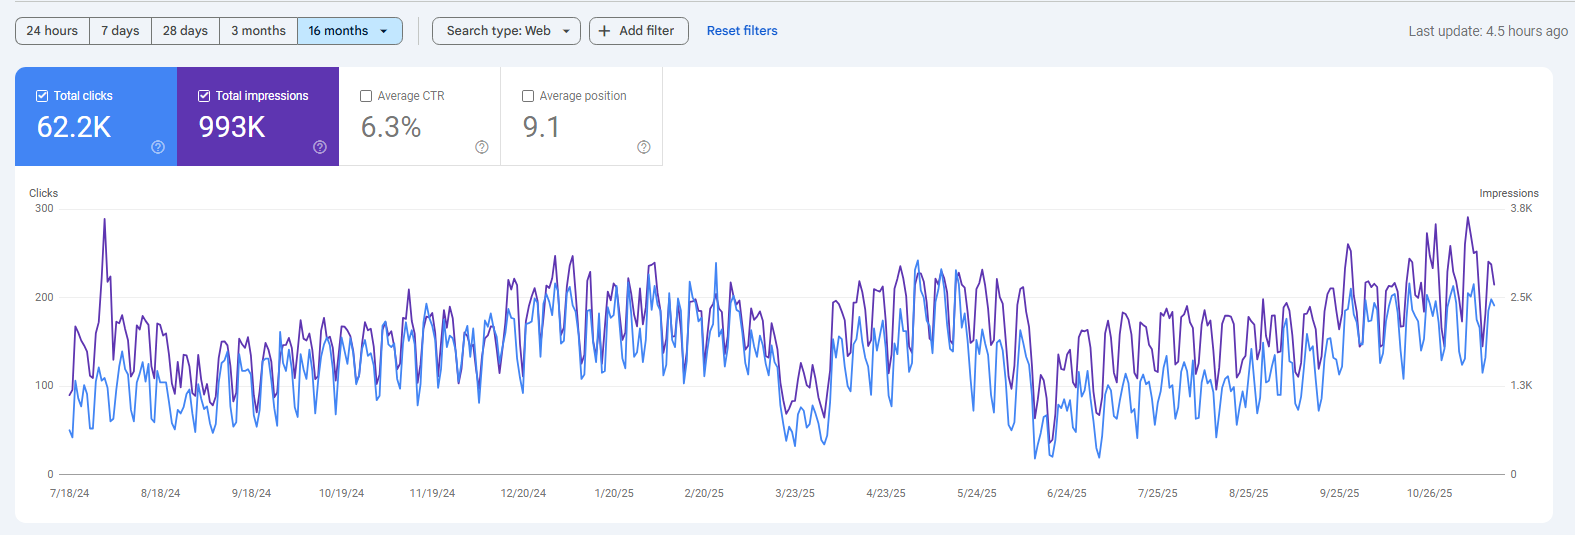The height and width of the screenshot is (535, 1575).
Task: Click help icon on Average CTR card
Action: (x=482, y=147)
